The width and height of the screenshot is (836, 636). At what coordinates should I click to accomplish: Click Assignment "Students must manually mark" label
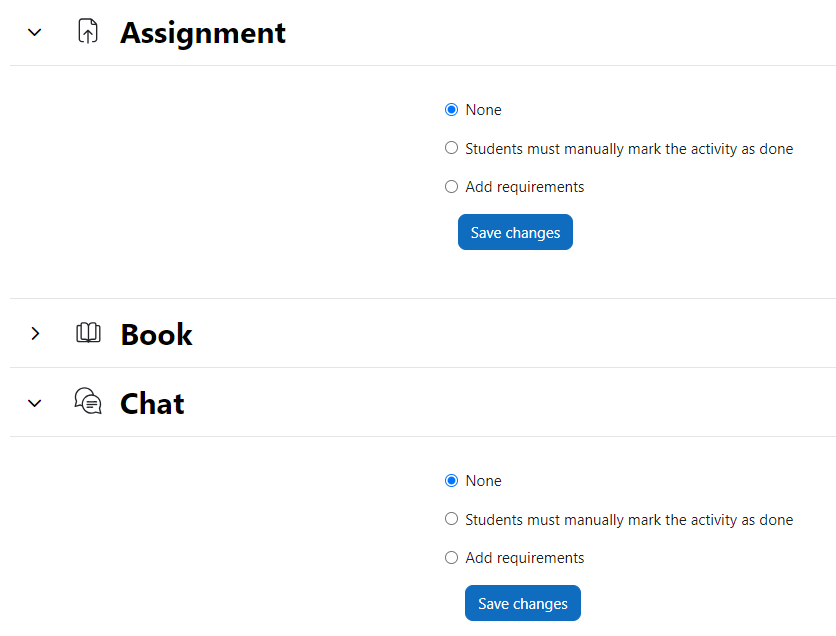629,149
